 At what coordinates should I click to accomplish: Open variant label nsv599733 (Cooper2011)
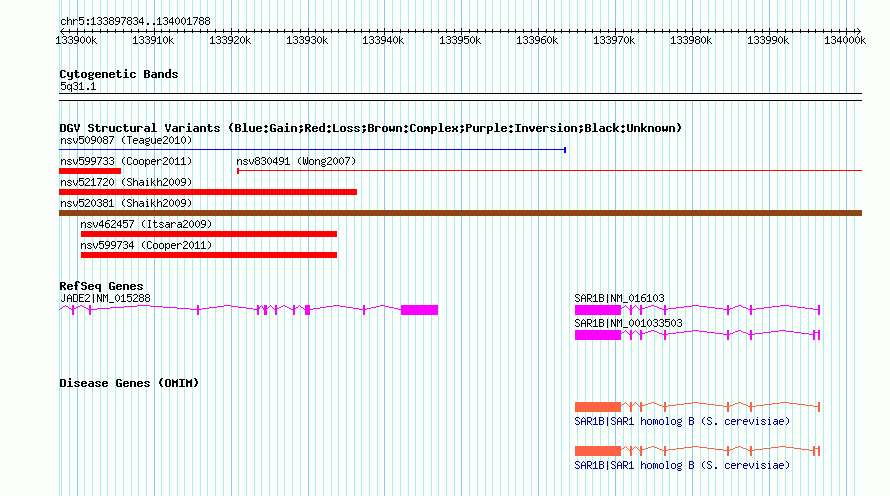126,161
